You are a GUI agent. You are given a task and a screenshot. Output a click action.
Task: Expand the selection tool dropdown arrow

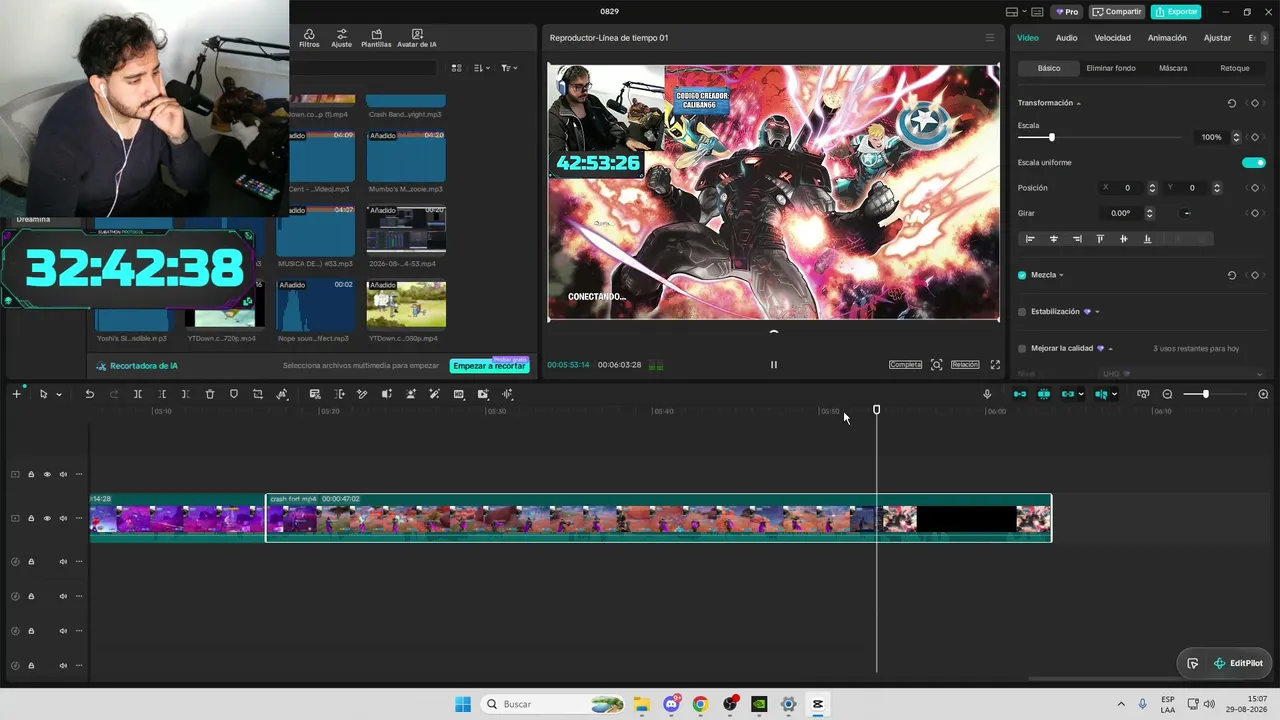pyautogui.click(x=59, y=395)
